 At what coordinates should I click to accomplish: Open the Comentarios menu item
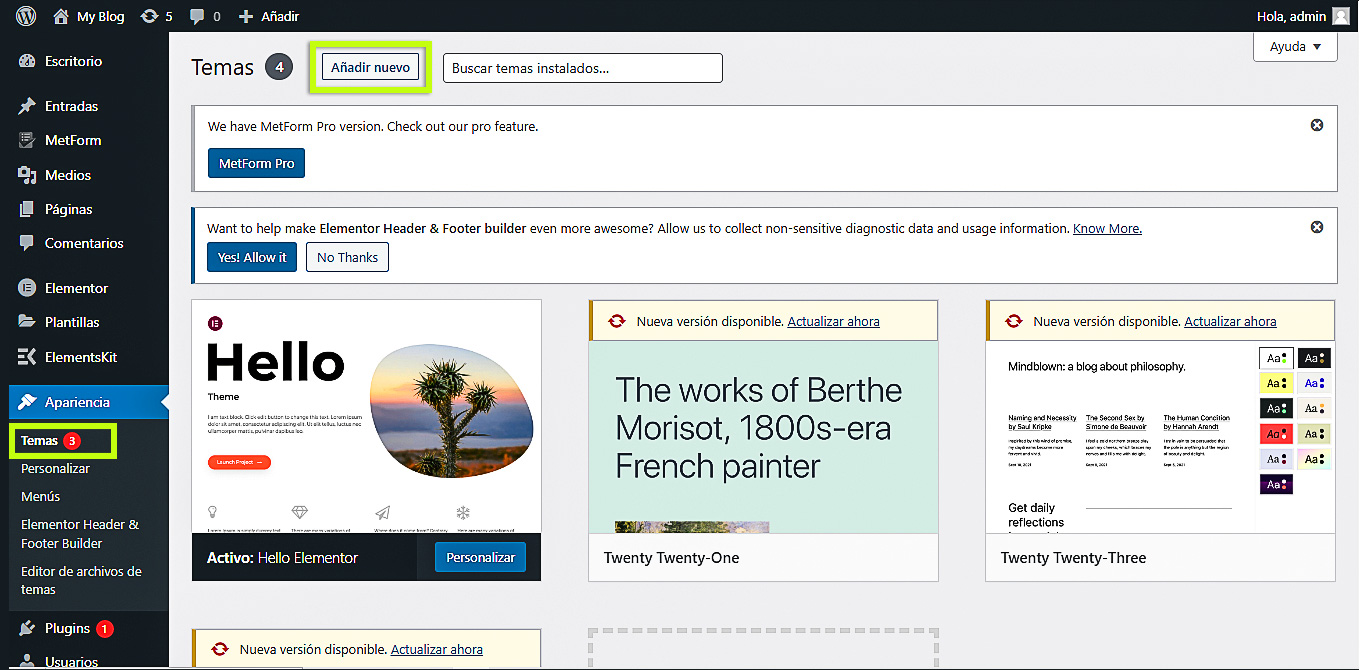point(84,243)
